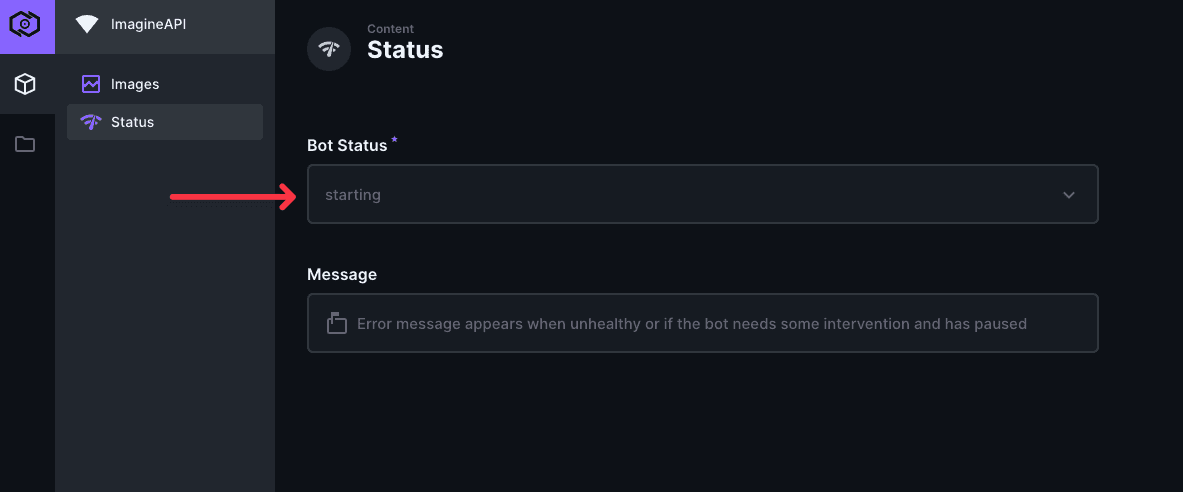Click the icon inside the Message field
Screen dimensions: 1183x492
[x=336, y=323]
